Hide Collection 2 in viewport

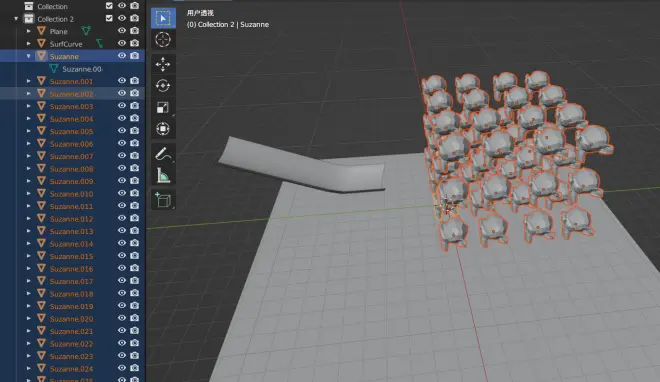pyautogui.click(x=122, y=18)
